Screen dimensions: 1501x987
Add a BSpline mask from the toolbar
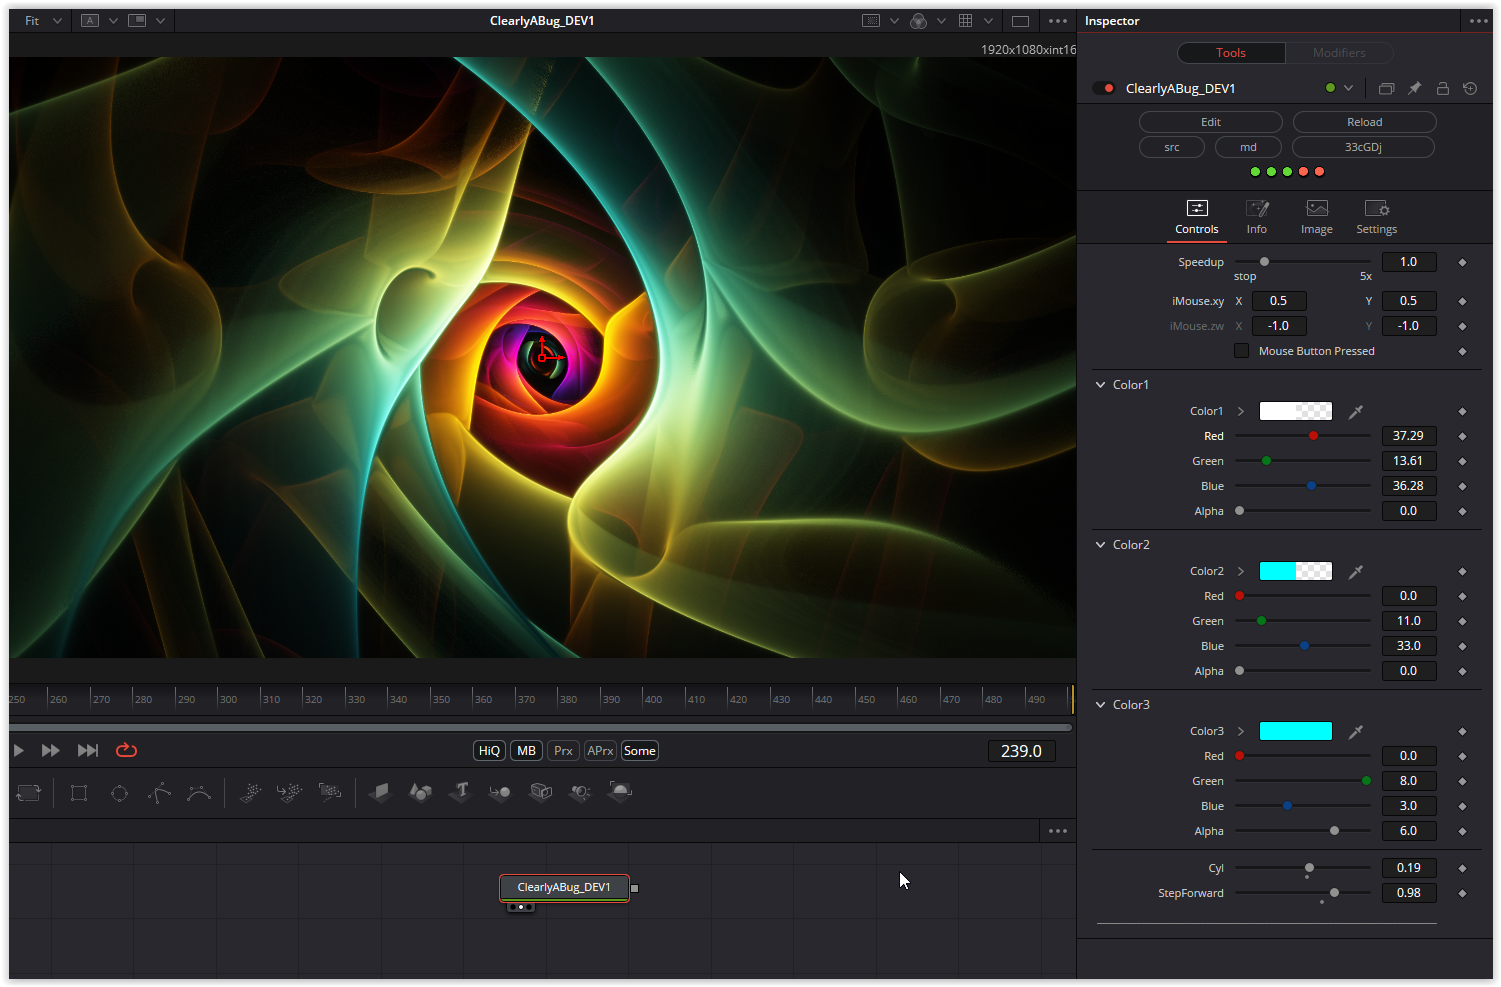(x=199, y=793)
